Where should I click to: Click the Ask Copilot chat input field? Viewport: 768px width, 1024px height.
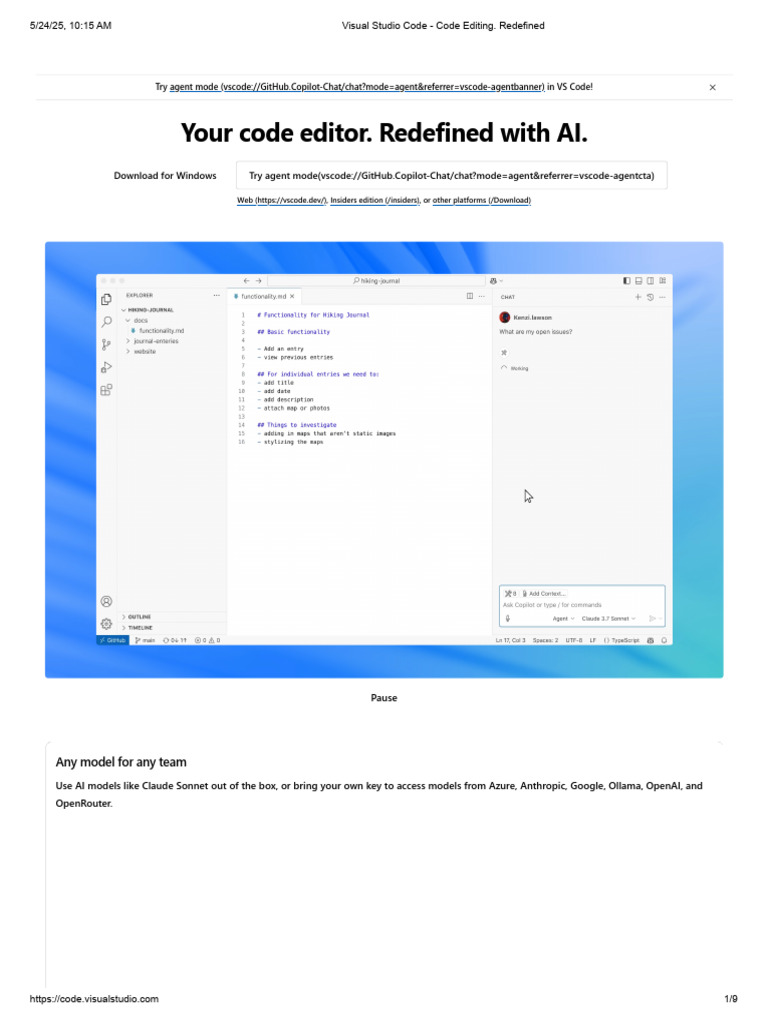[582, 605]
